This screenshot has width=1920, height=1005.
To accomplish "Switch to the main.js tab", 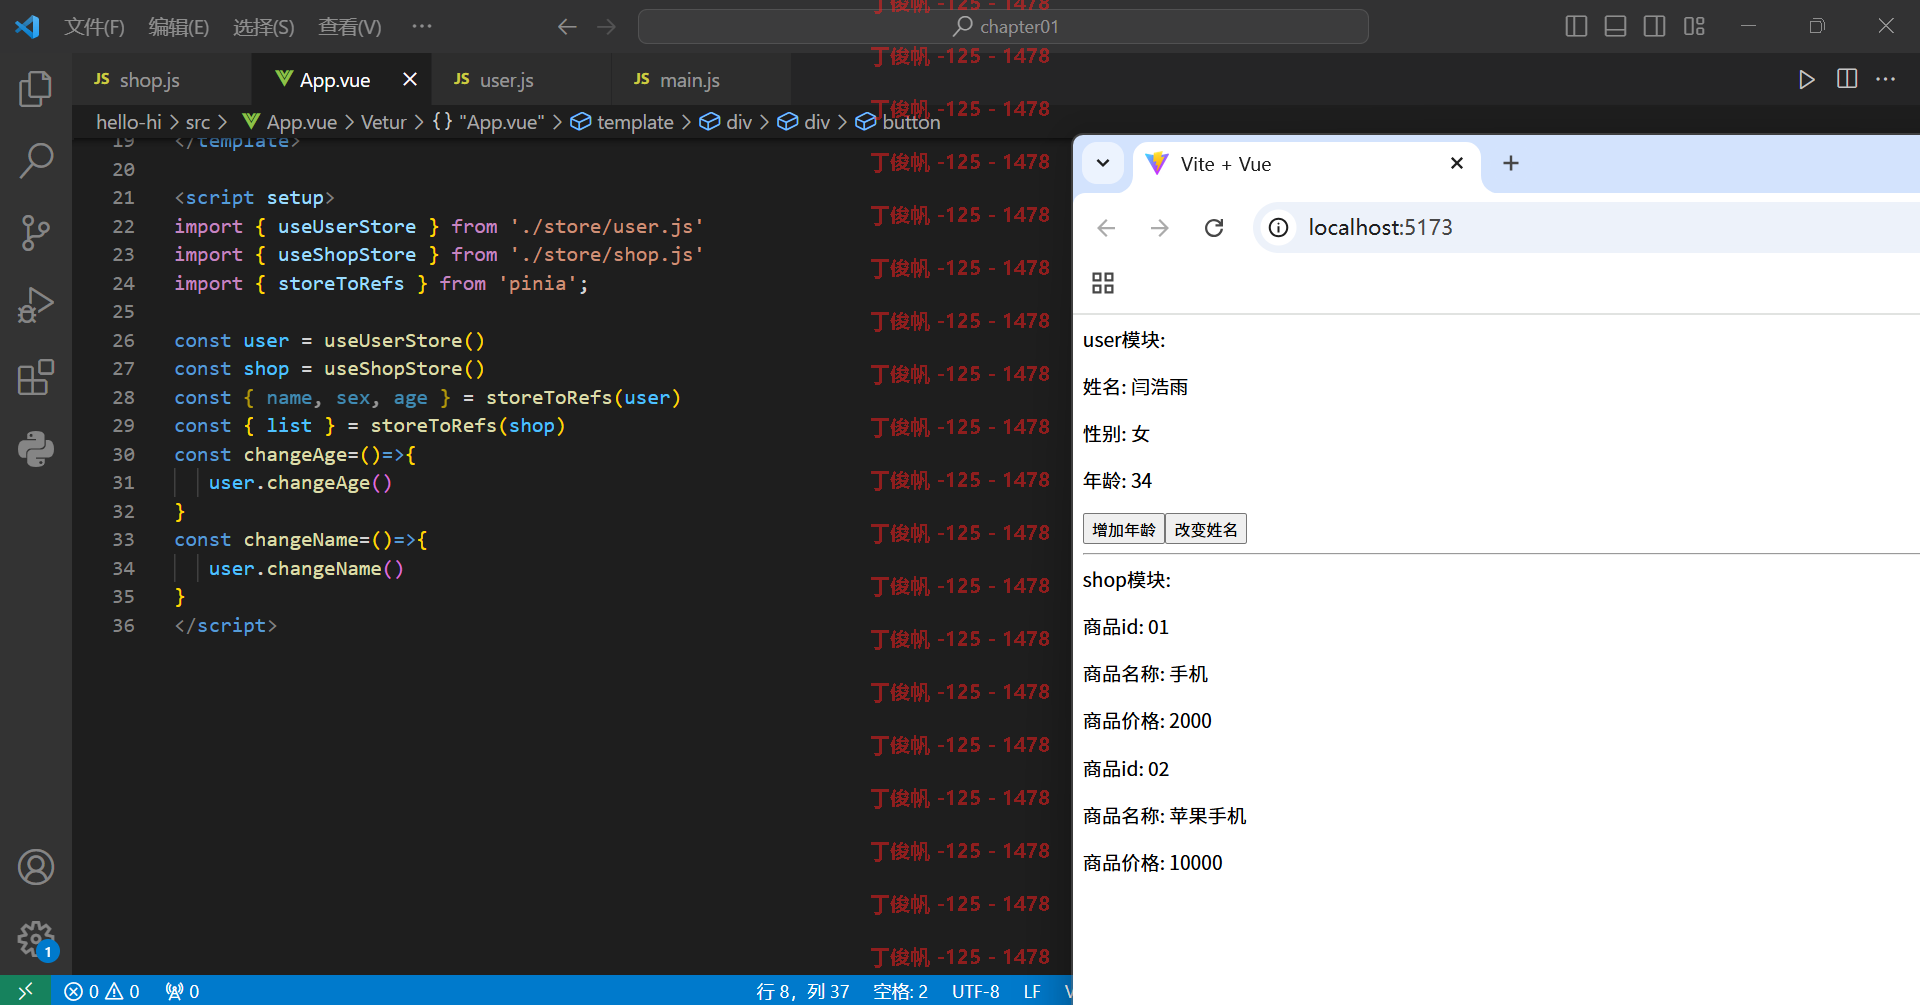I will click(701, 80).
